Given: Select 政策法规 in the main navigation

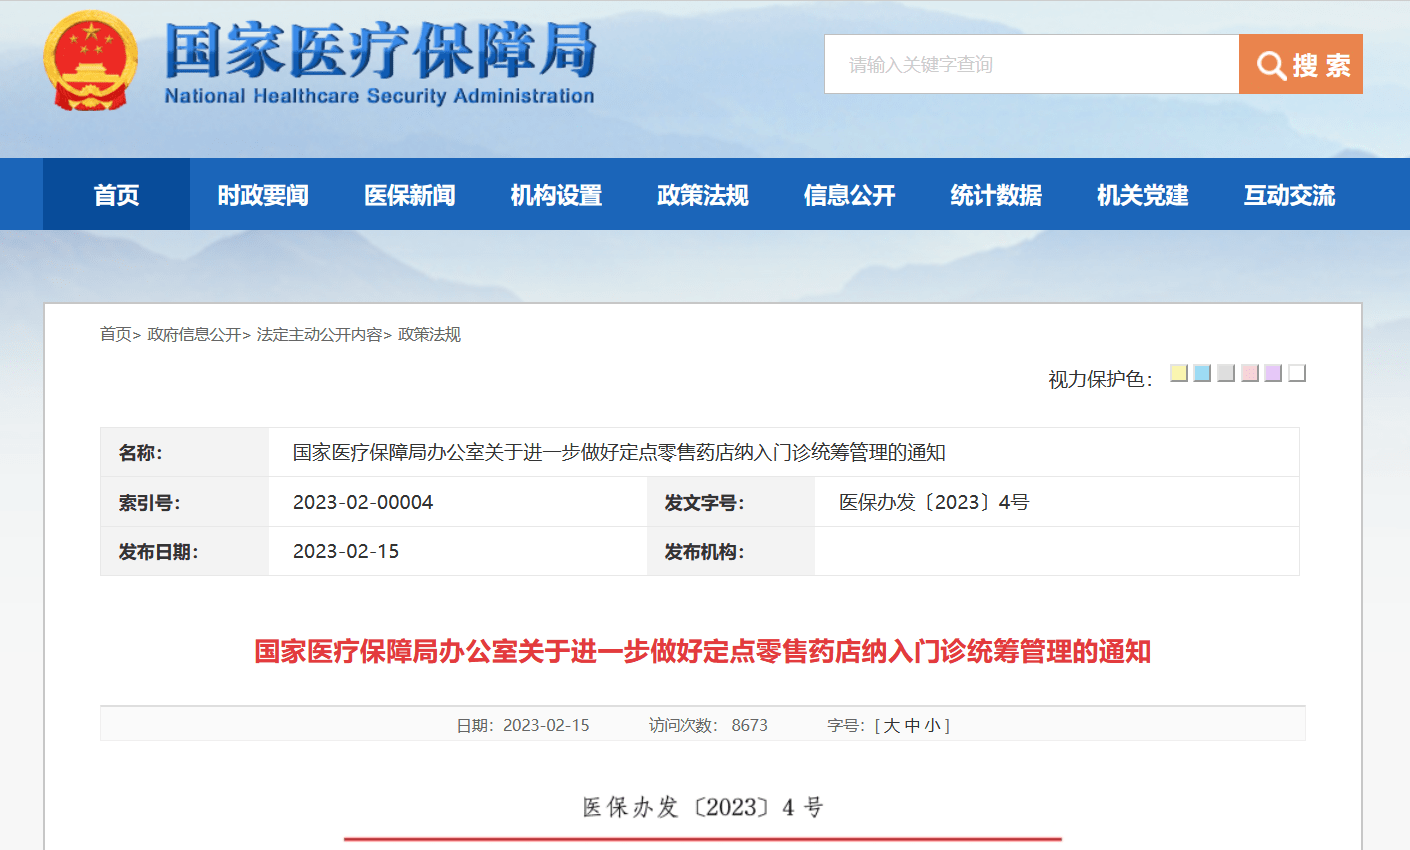Looking at the screenshot, I should [703, 195].
